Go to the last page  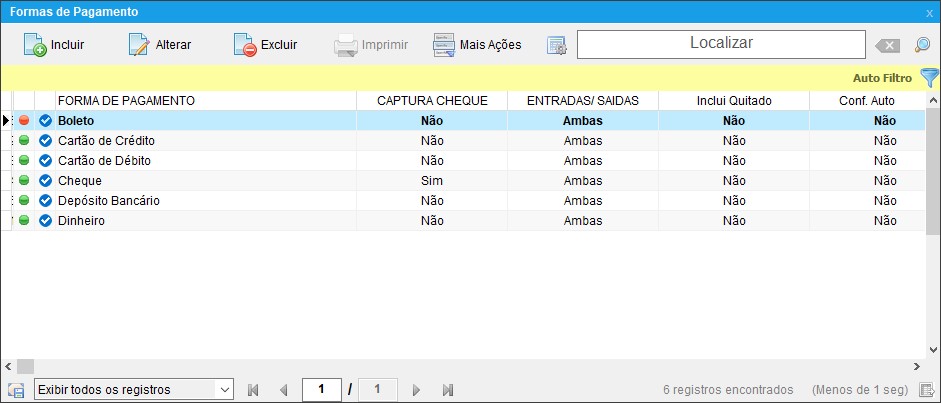click(447, 390)
